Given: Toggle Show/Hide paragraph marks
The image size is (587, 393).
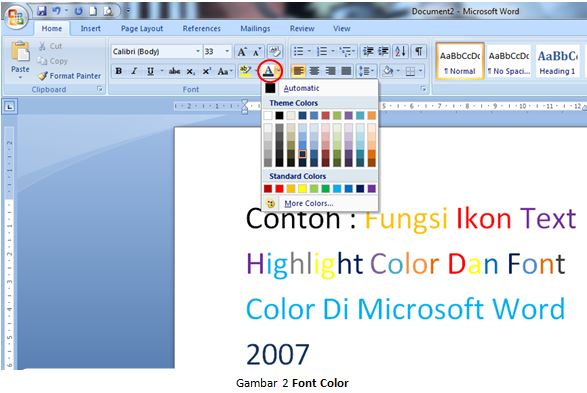Looking at the screenshot, I should [419, 51].
